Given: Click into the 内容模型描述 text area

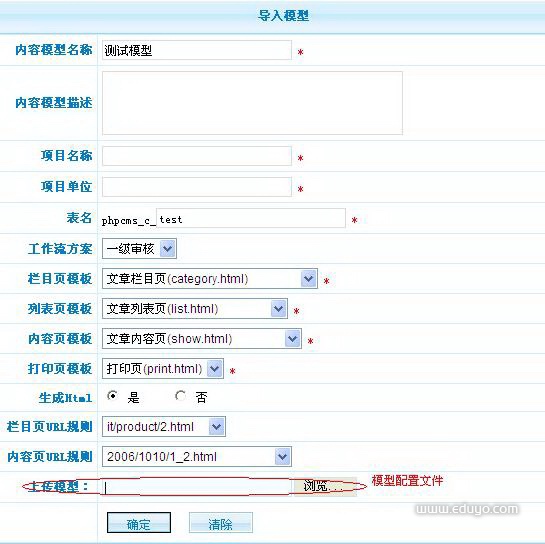Looking at the screenshot, I should [x=252, y=103].
